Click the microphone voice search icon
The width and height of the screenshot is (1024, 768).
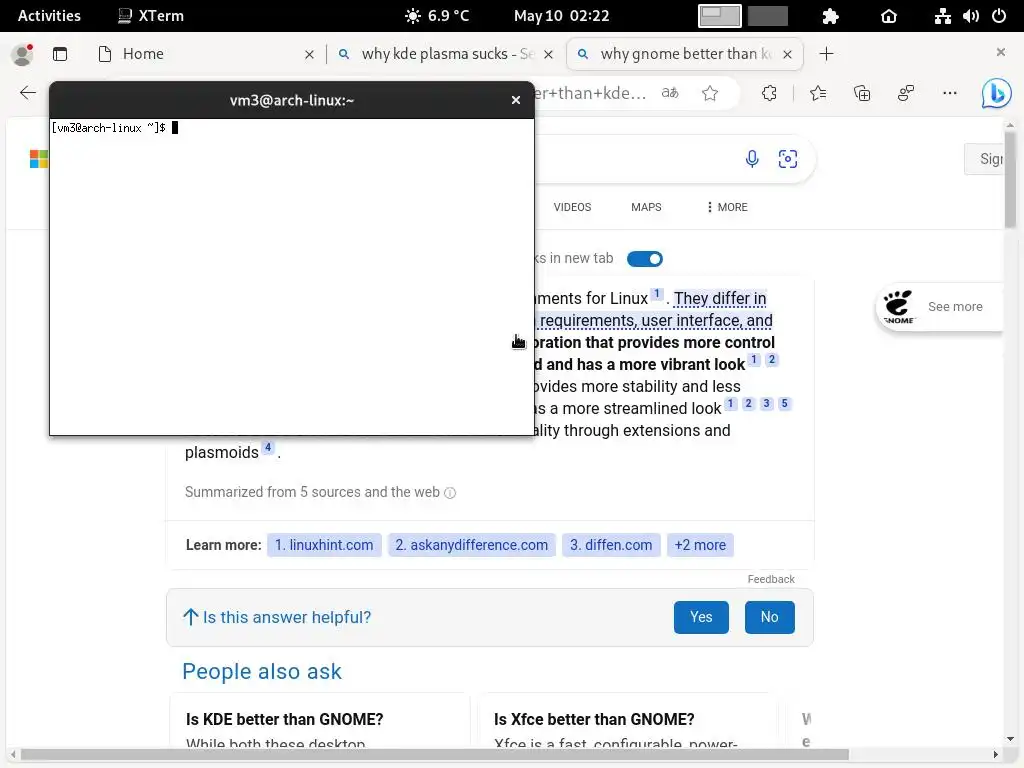[x=752, y=159]
